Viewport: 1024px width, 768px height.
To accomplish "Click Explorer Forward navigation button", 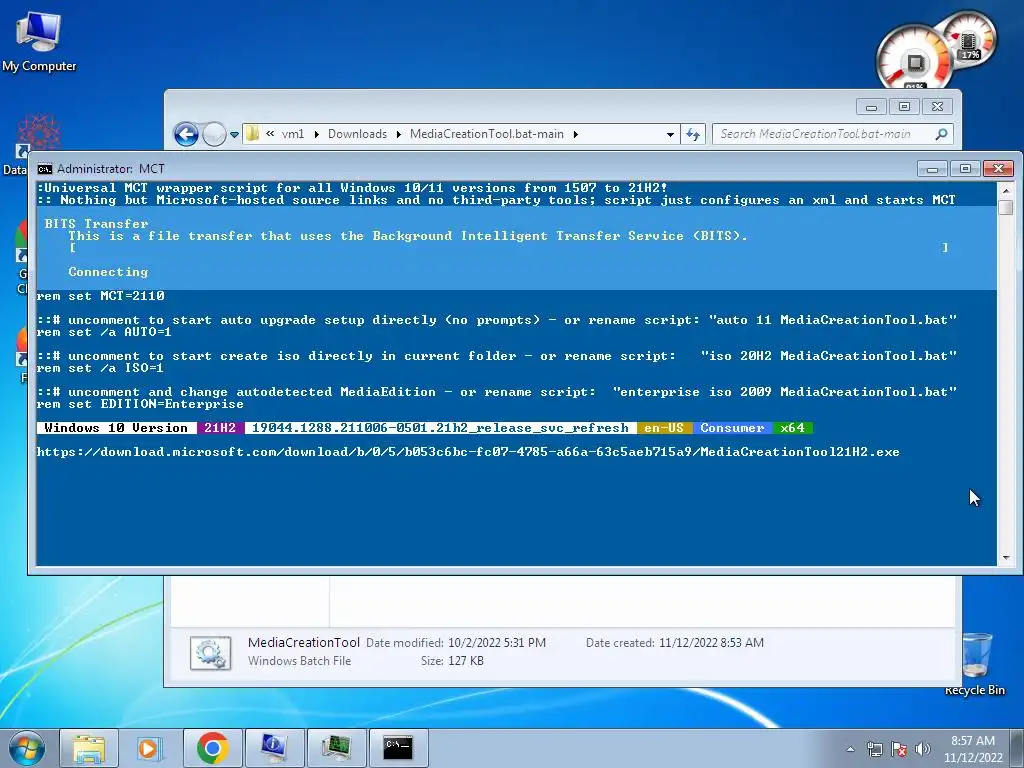I will point(214,135).
